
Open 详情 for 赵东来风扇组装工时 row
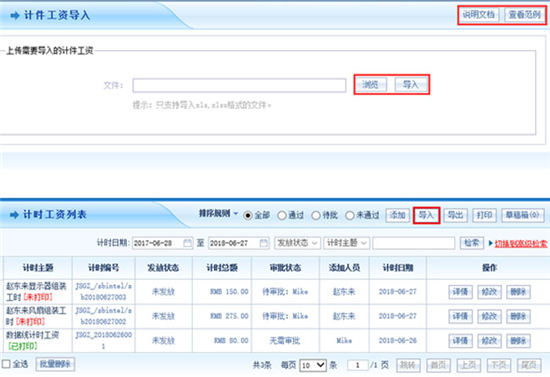click(461, 316)
